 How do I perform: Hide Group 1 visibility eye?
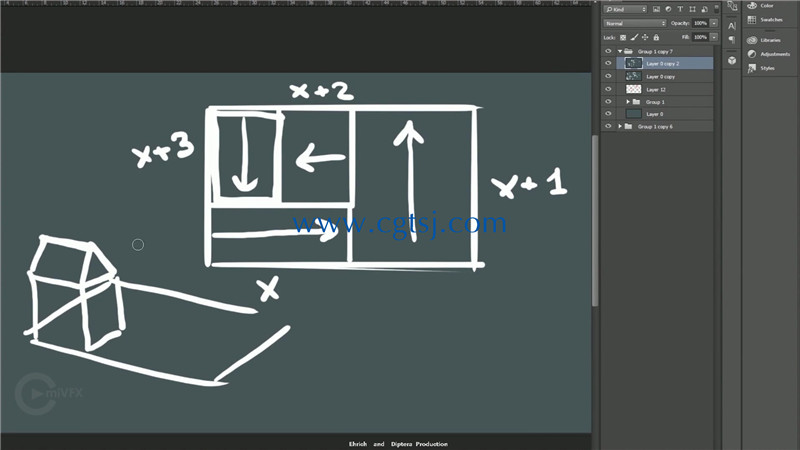tap(608, 102)
